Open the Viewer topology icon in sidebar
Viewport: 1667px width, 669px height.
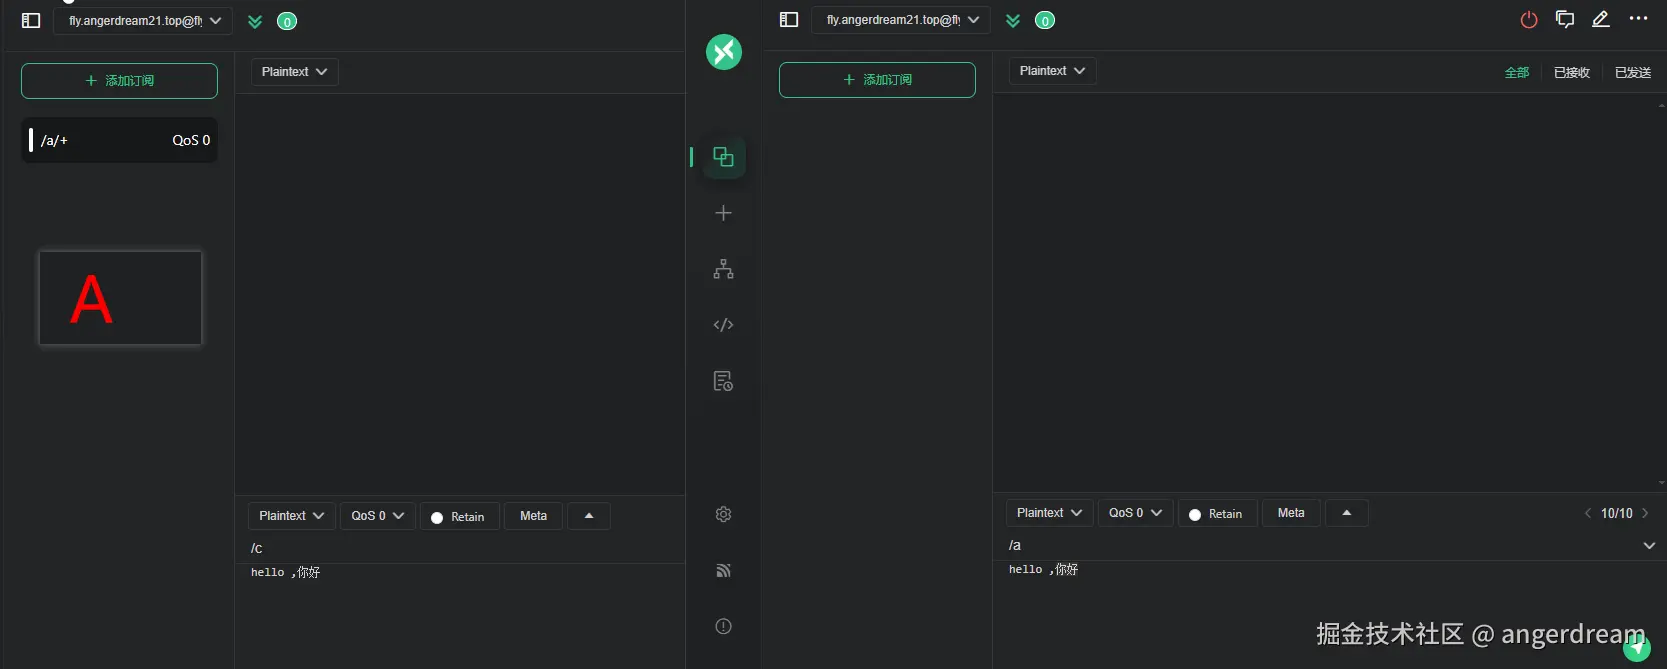pos(723,269)
